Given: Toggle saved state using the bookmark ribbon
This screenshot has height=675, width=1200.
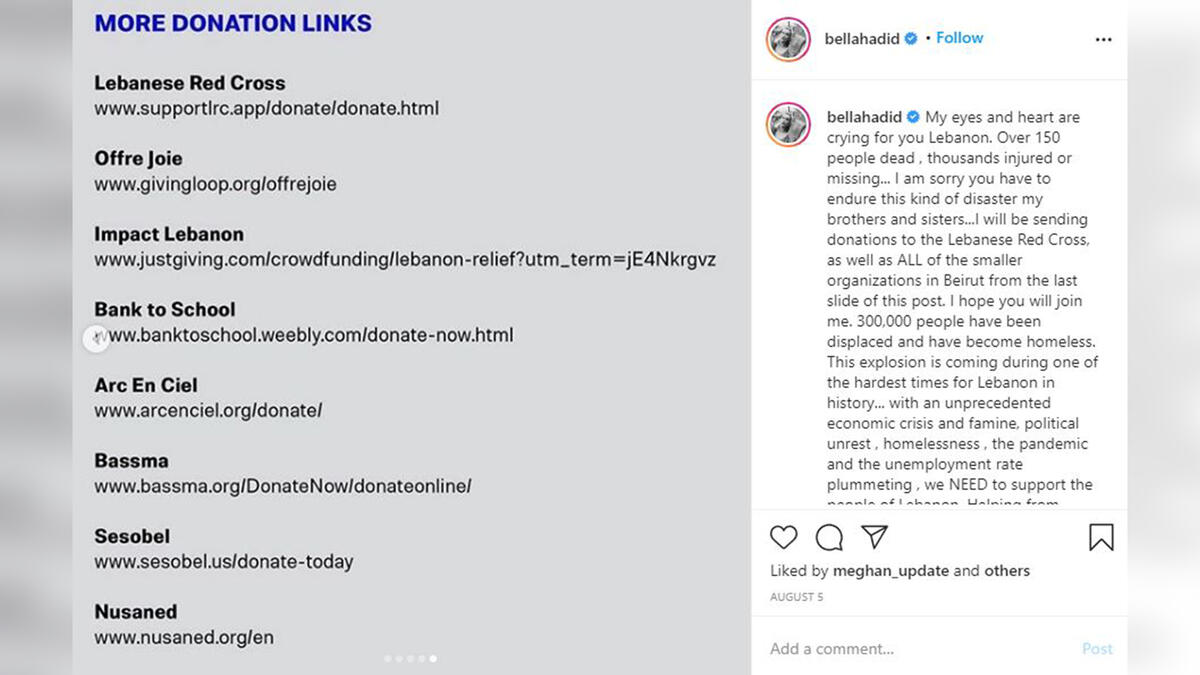Looking at the screenshot, I should pyautogui.click(x=1102, y=537).
